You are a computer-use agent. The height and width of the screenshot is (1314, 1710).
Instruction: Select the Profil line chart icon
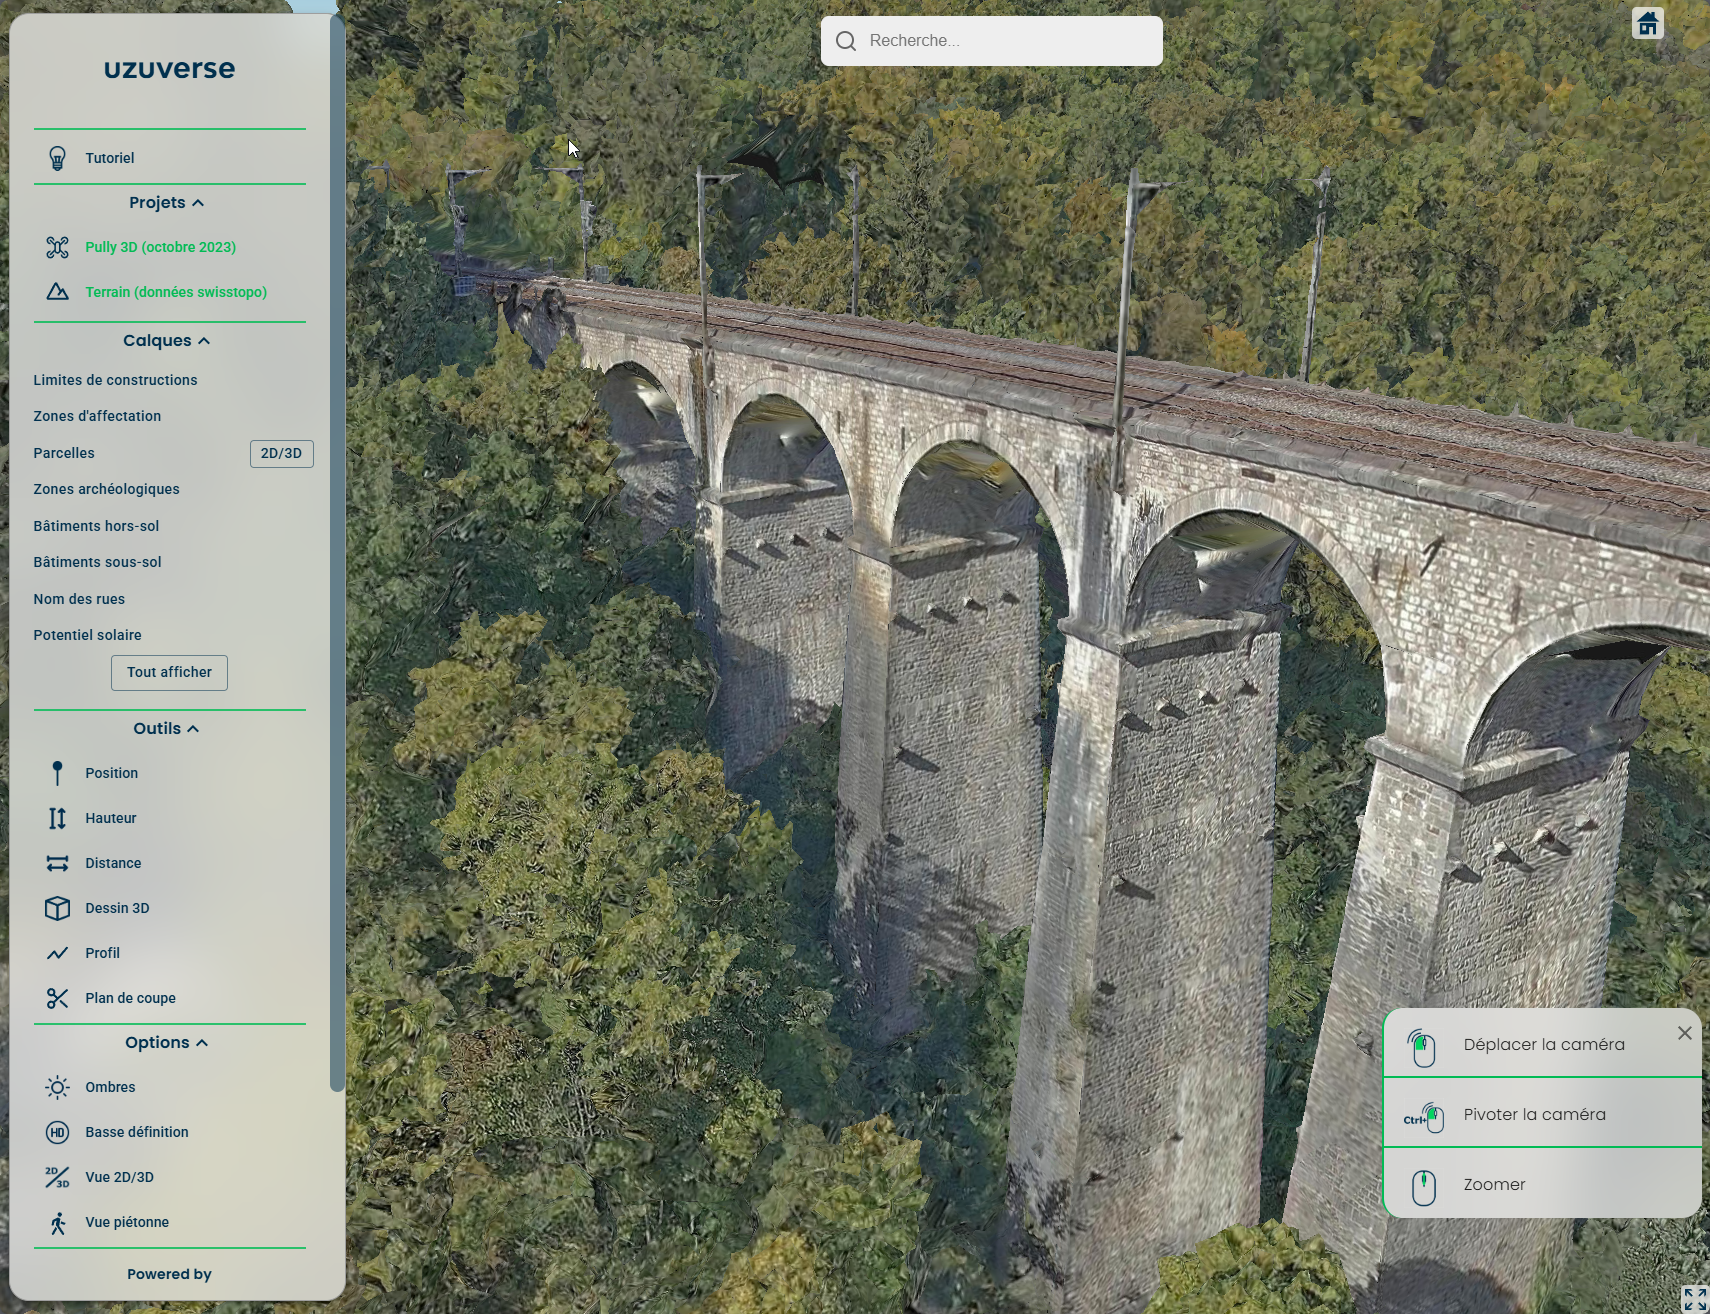pos(57,953)
